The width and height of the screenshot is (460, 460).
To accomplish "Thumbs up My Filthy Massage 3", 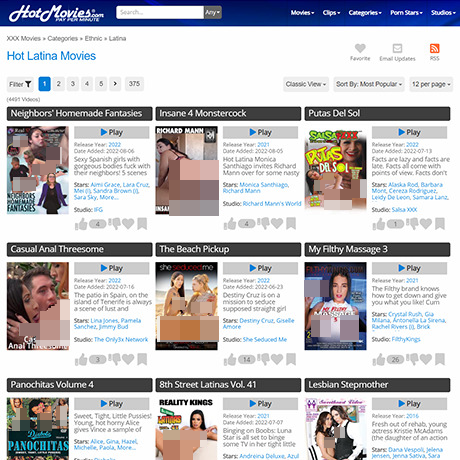I will (379, 360).
